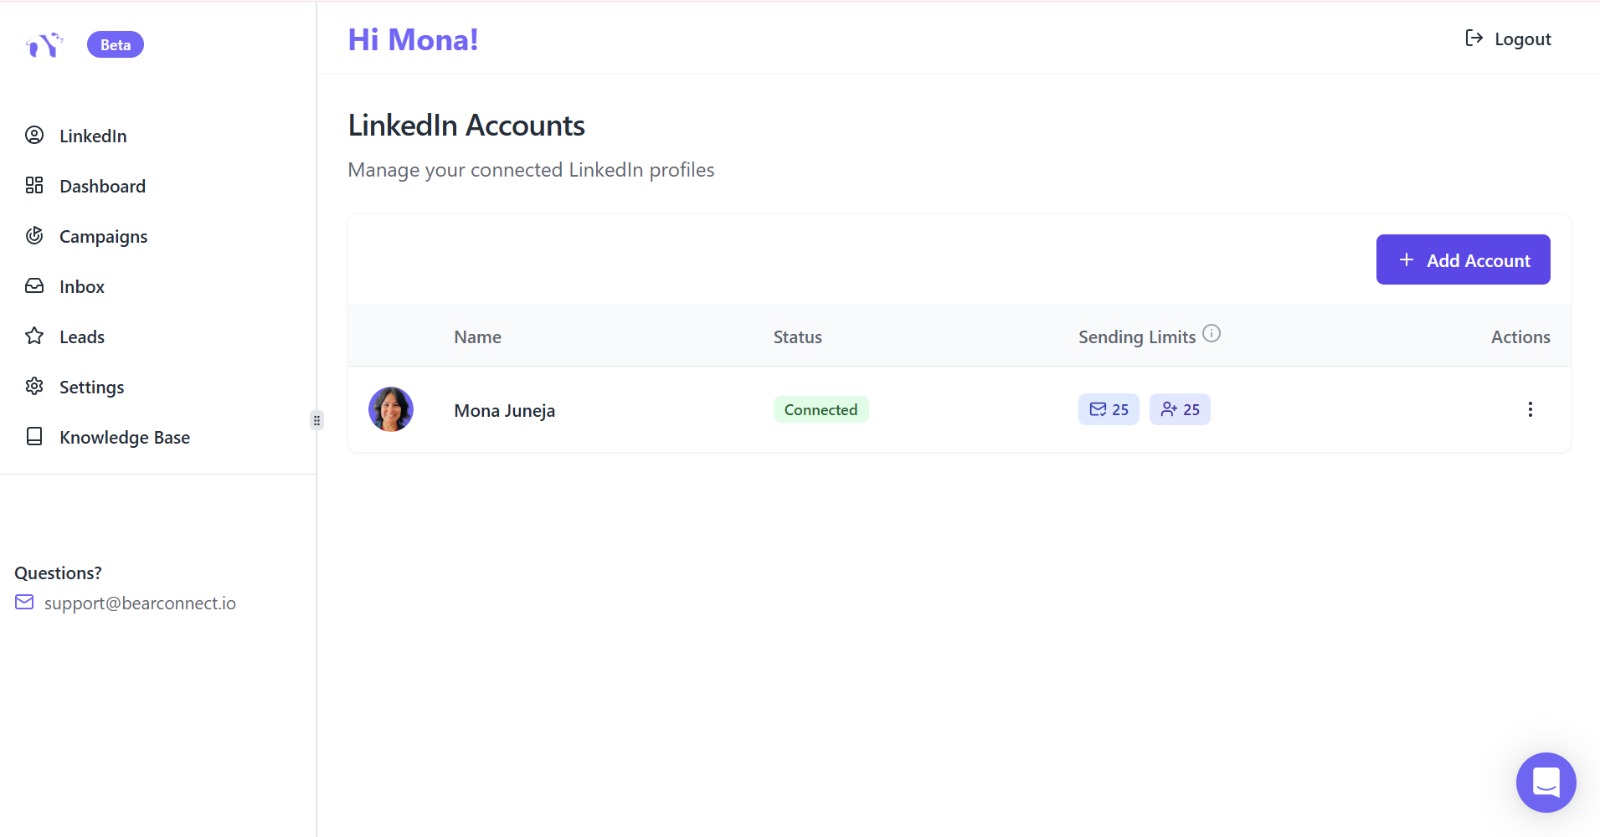Image resolution: width=1600 pixels, height=837 pixels.
Task: Open the LinkedIn sidebar section
Action: 92,136
